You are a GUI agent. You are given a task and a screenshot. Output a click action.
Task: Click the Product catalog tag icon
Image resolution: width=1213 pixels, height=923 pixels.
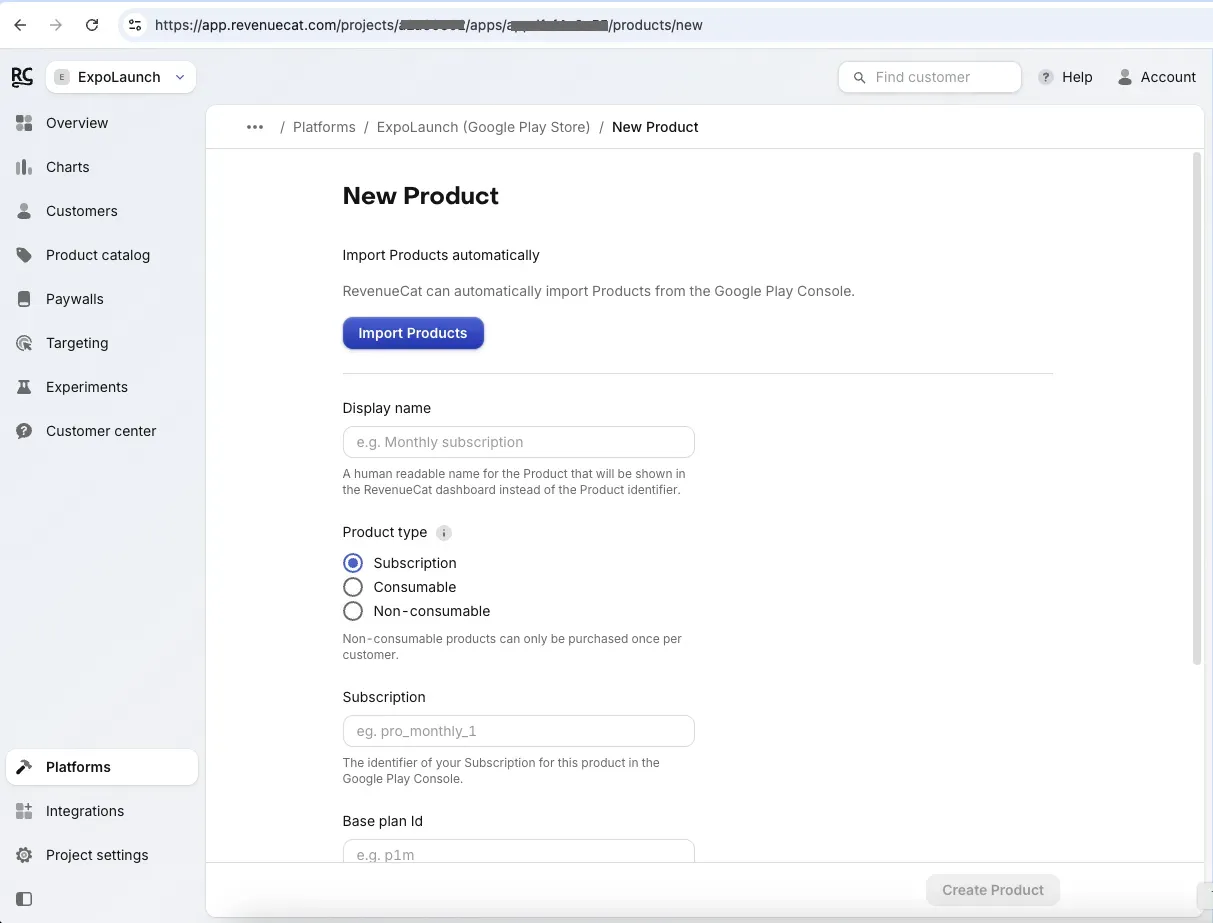tap(24, 255)
